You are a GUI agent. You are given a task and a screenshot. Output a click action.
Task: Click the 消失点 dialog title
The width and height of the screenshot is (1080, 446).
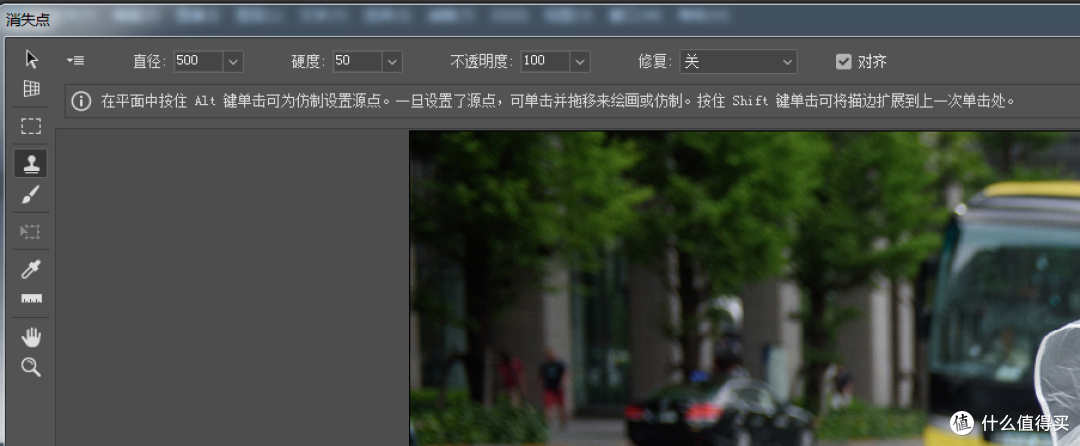28,19
